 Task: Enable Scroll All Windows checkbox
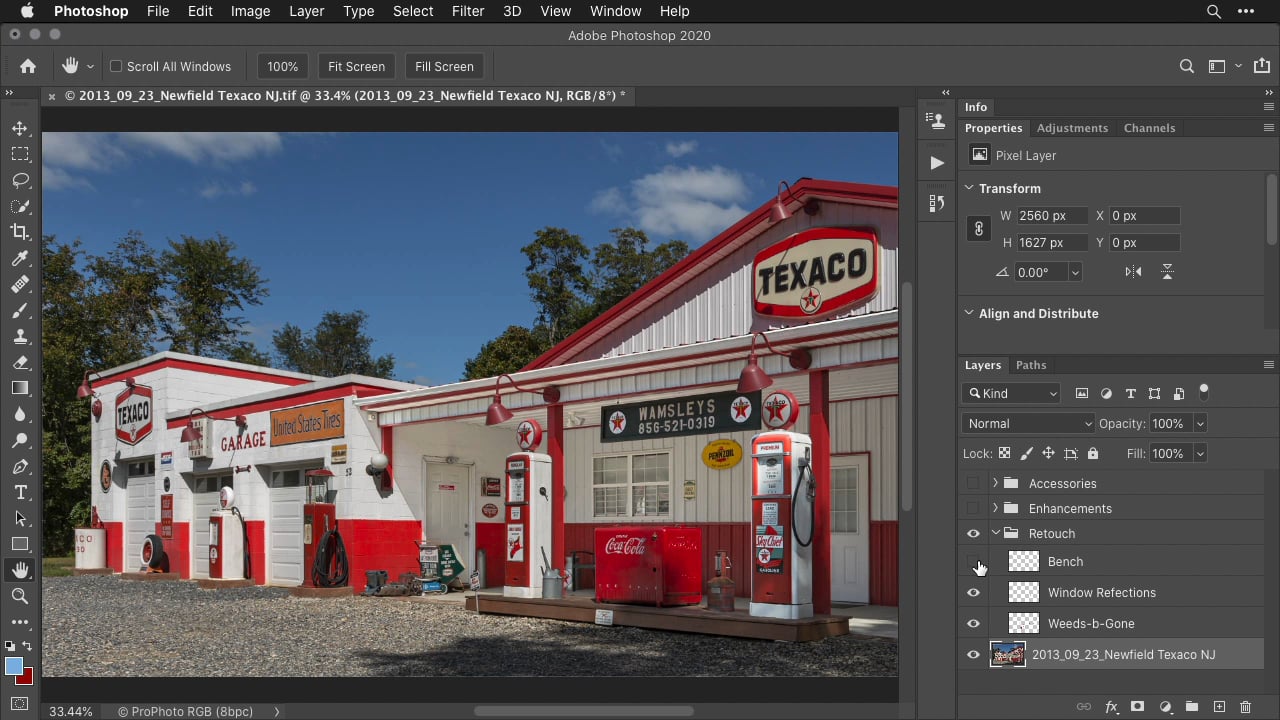coord(116,66)
